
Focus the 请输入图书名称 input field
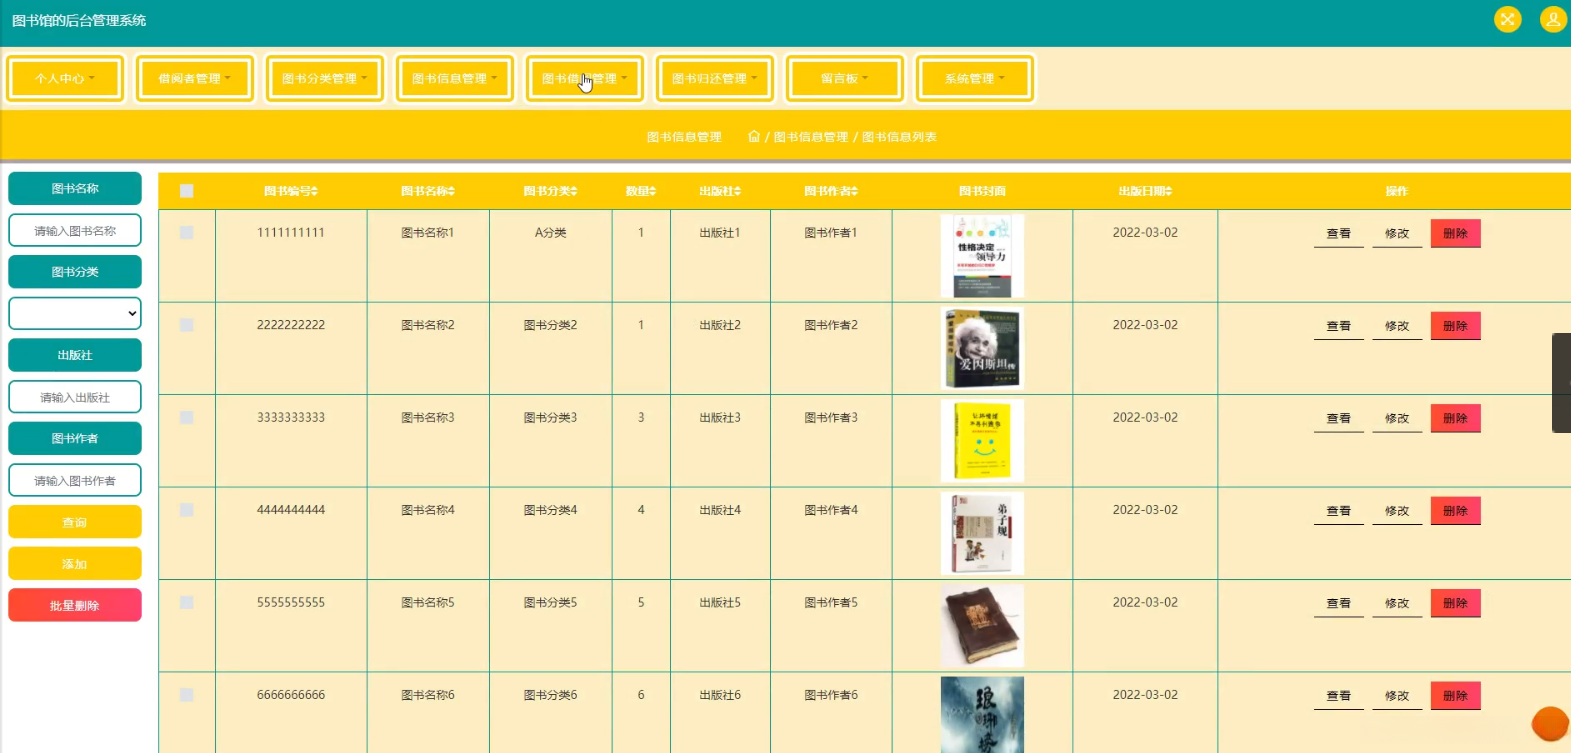[x=75, y=230]
